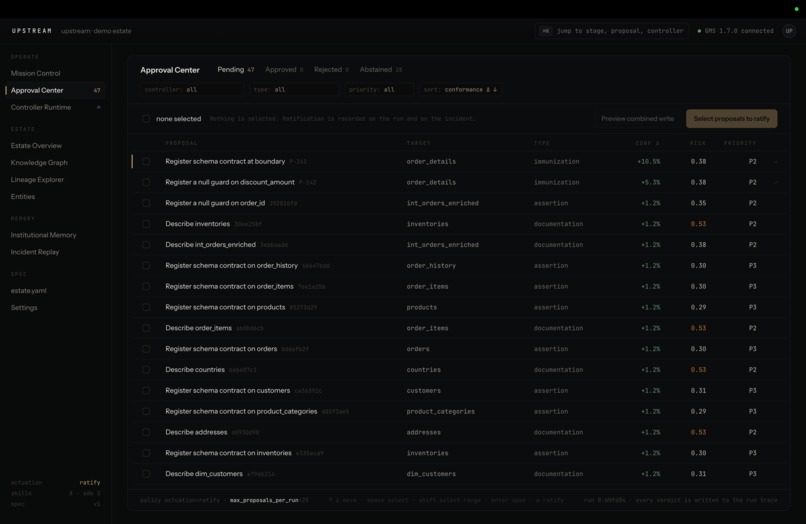Click 'upstream-demo estate' label in header
The height and width of the screenshot is (524, 806).
[96, 31]
